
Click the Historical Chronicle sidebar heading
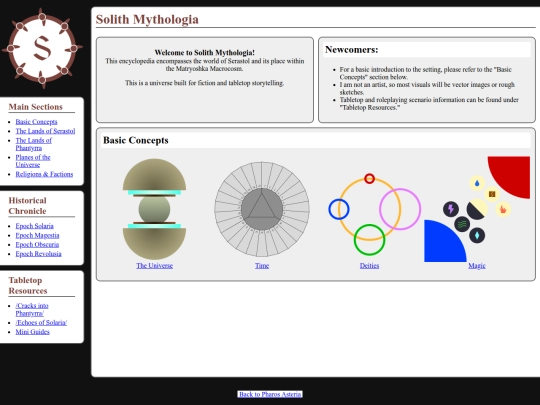pyautogui.click(x=28, y=206)
